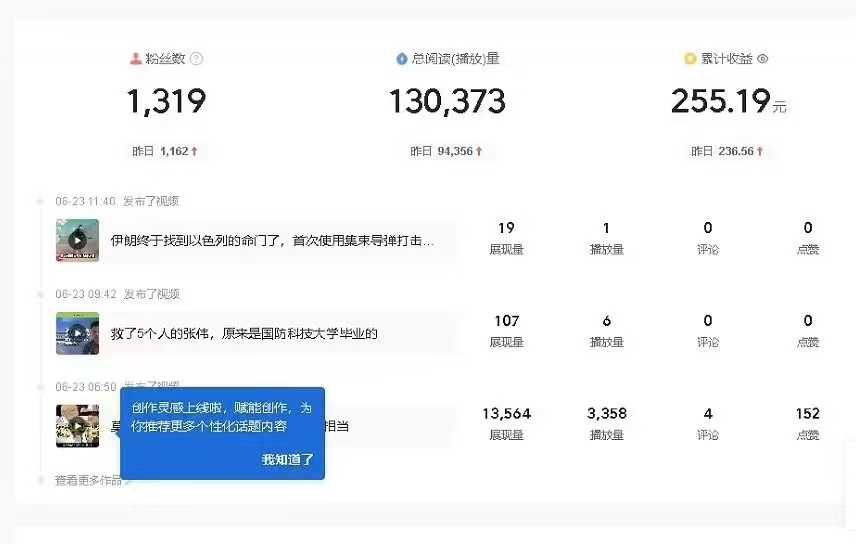
Task: Click the 展现量 value 107
Action: (x=507, y=321)
